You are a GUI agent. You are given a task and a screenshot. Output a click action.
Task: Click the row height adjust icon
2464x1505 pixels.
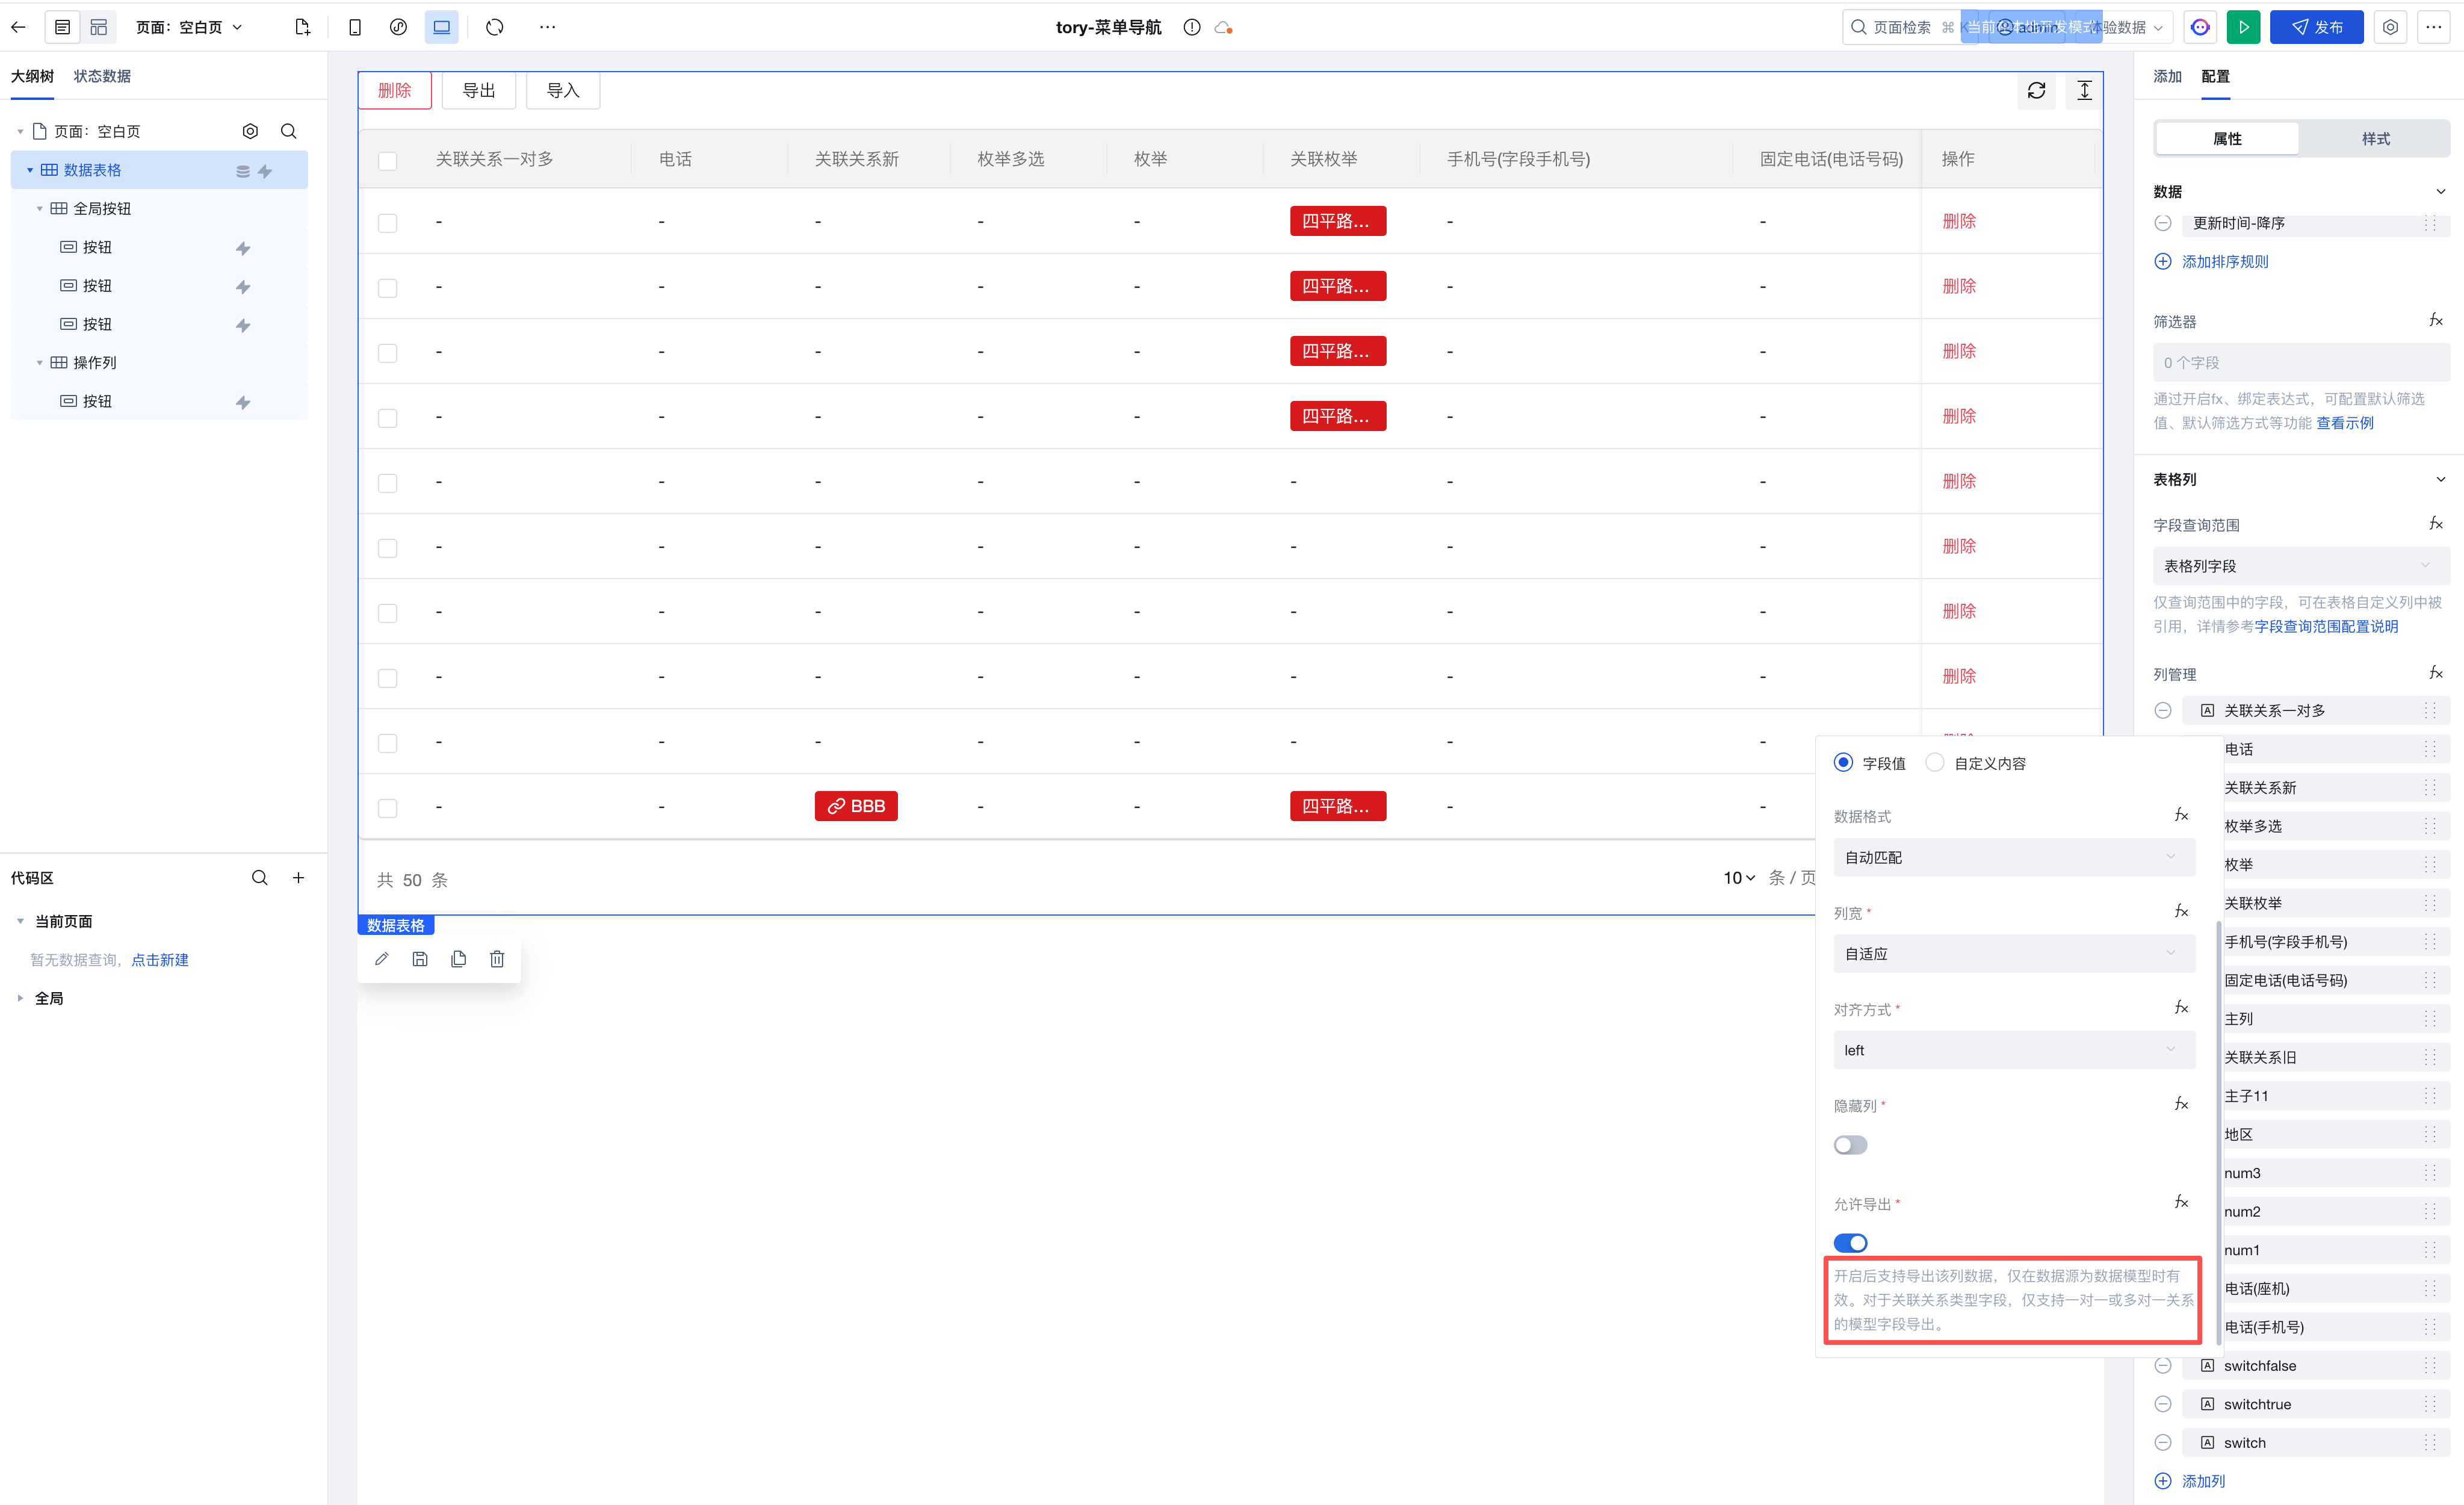(2084, 91)
